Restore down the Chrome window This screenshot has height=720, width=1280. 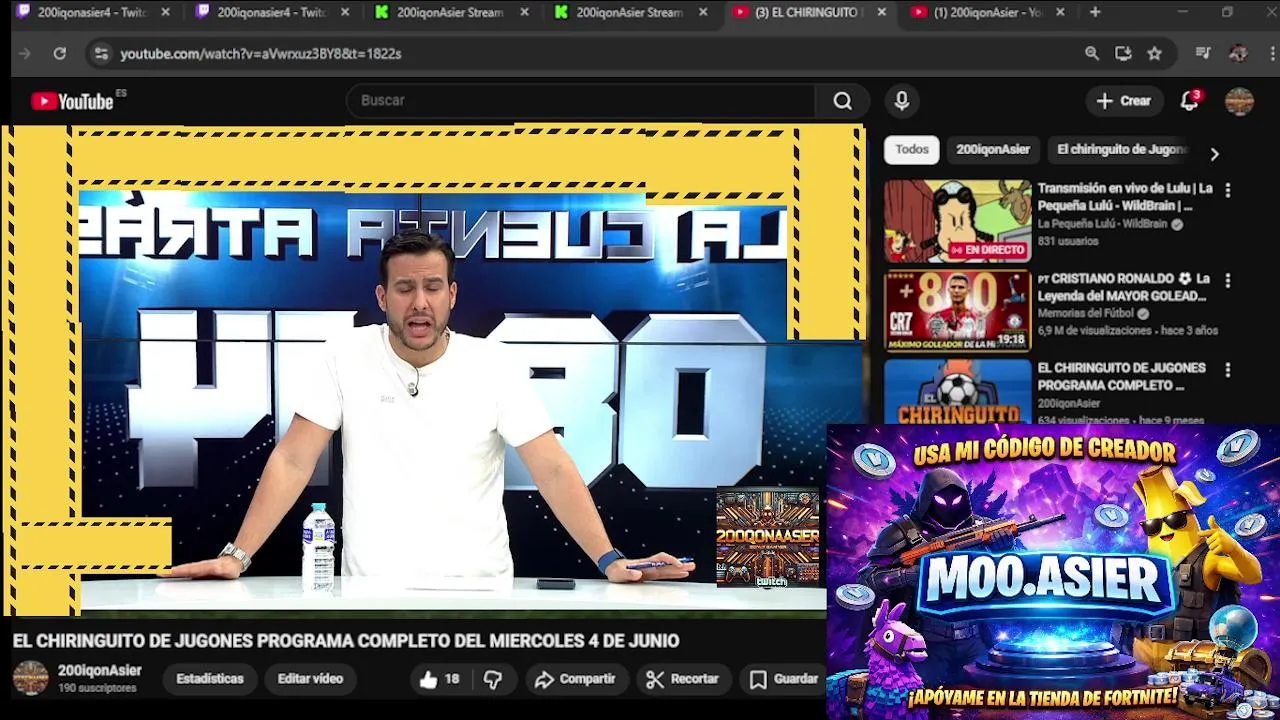(x=1227, y=12)
